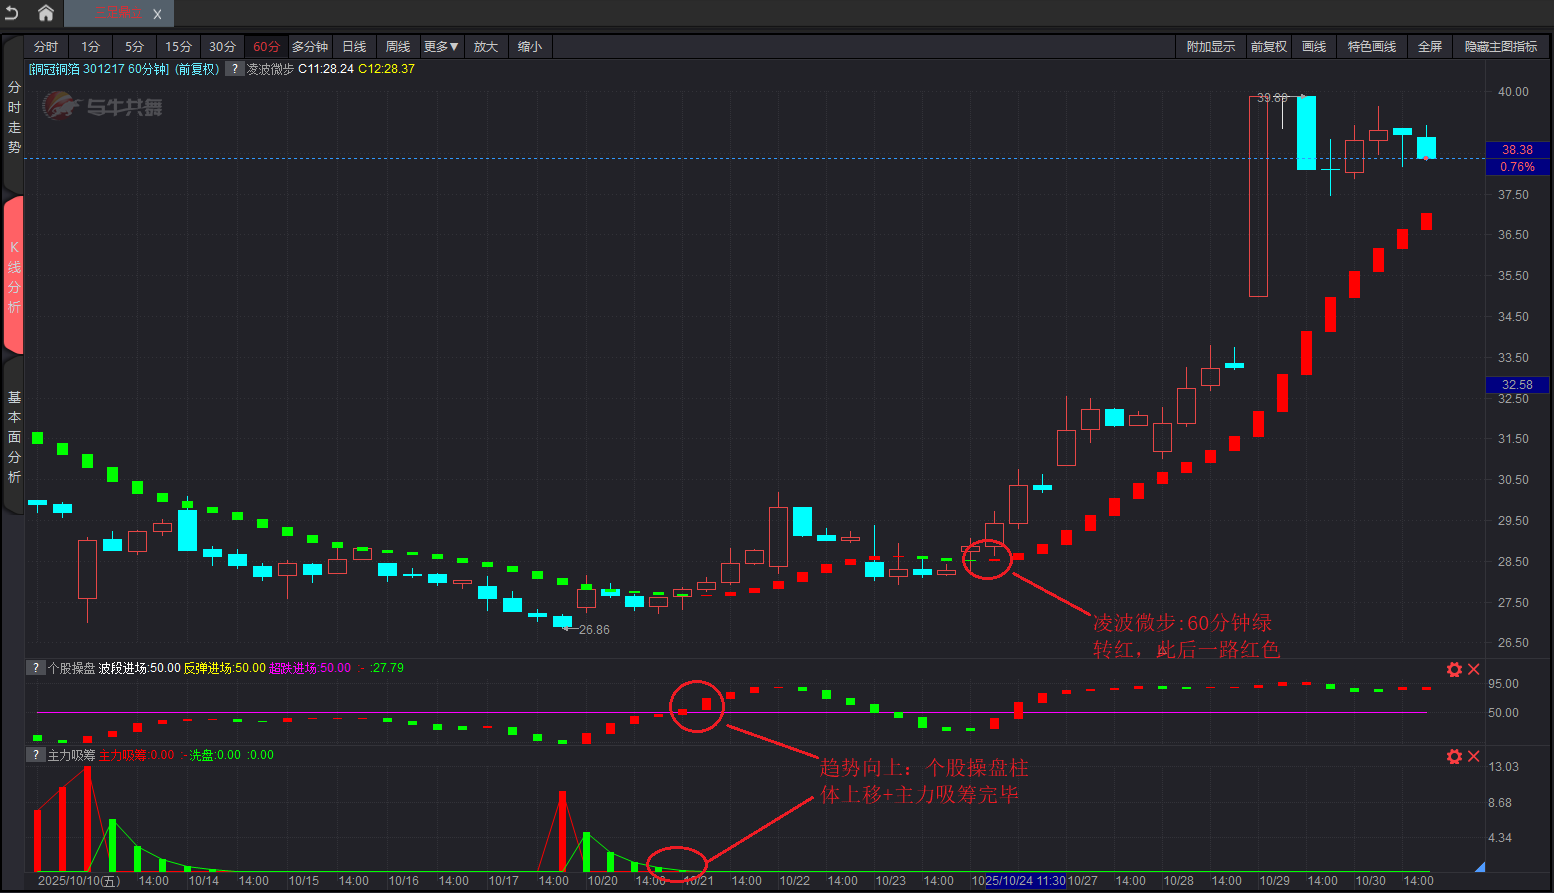Close the 三足鼎立 tab
The height and width of the screenshot is (893, 1554).
(x=157, y=14)
